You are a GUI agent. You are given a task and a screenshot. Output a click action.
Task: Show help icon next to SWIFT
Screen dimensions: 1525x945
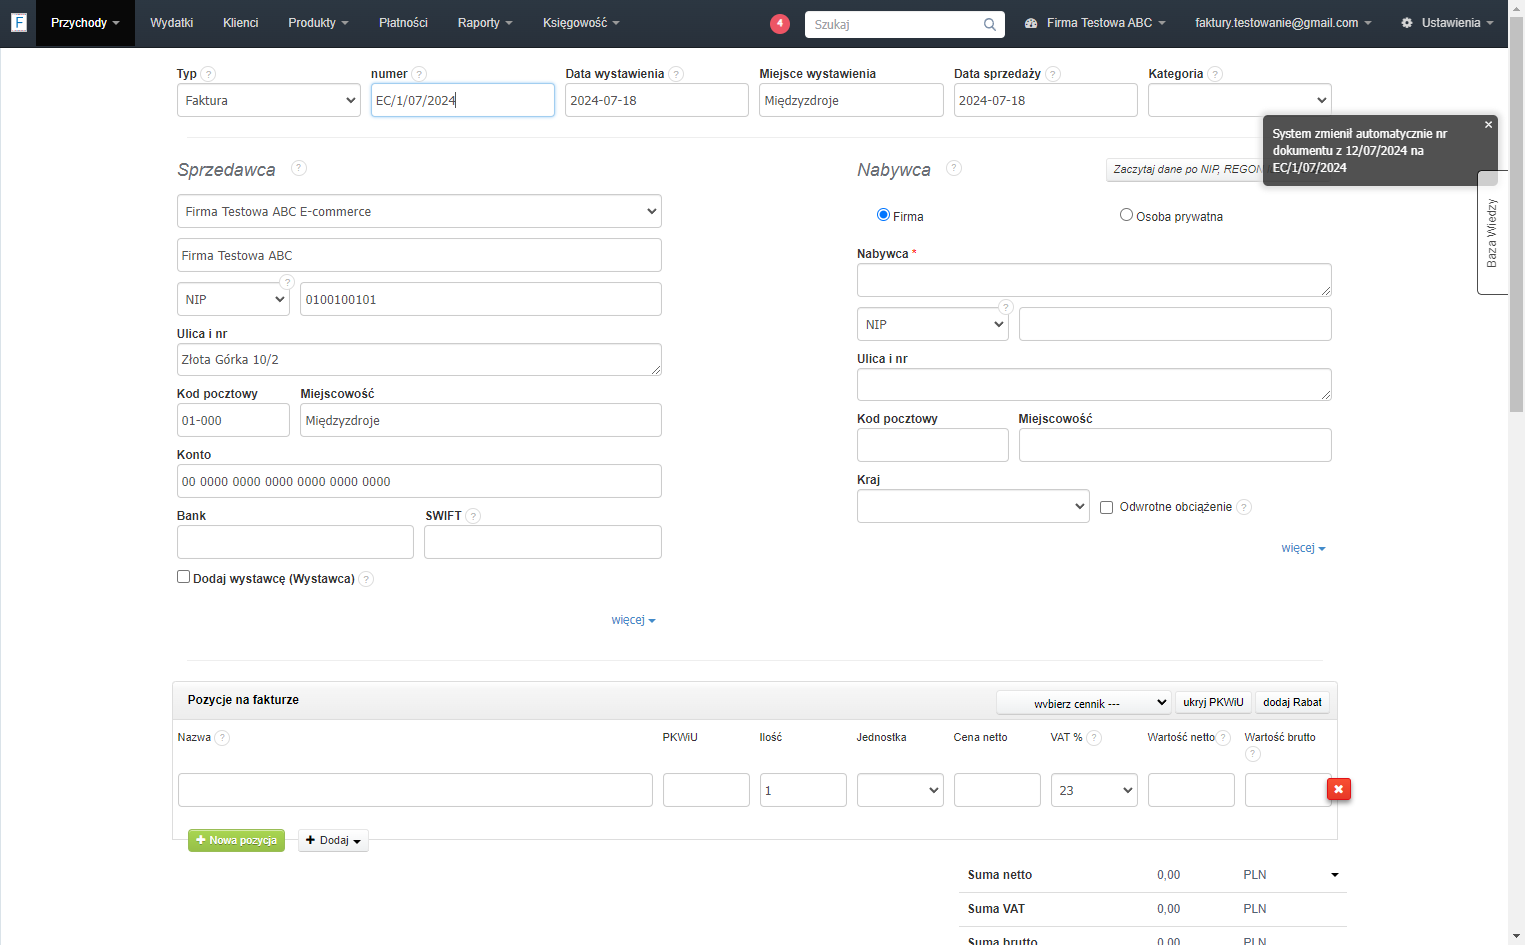pos(473,516)
